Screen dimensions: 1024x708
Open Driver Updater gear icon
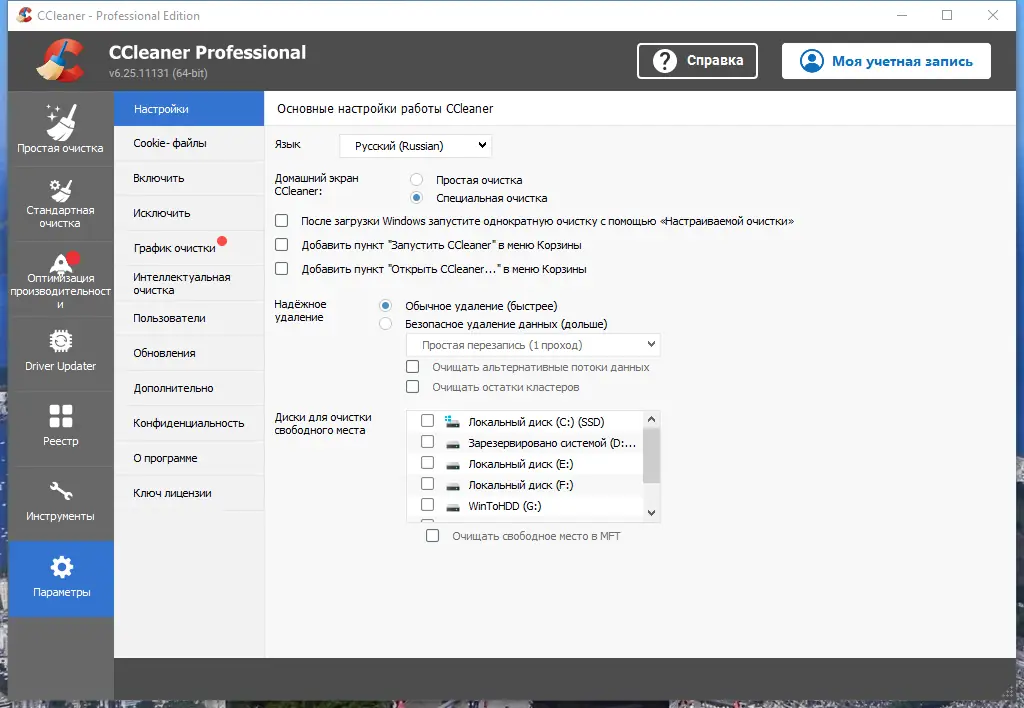[x=61, y=341]
